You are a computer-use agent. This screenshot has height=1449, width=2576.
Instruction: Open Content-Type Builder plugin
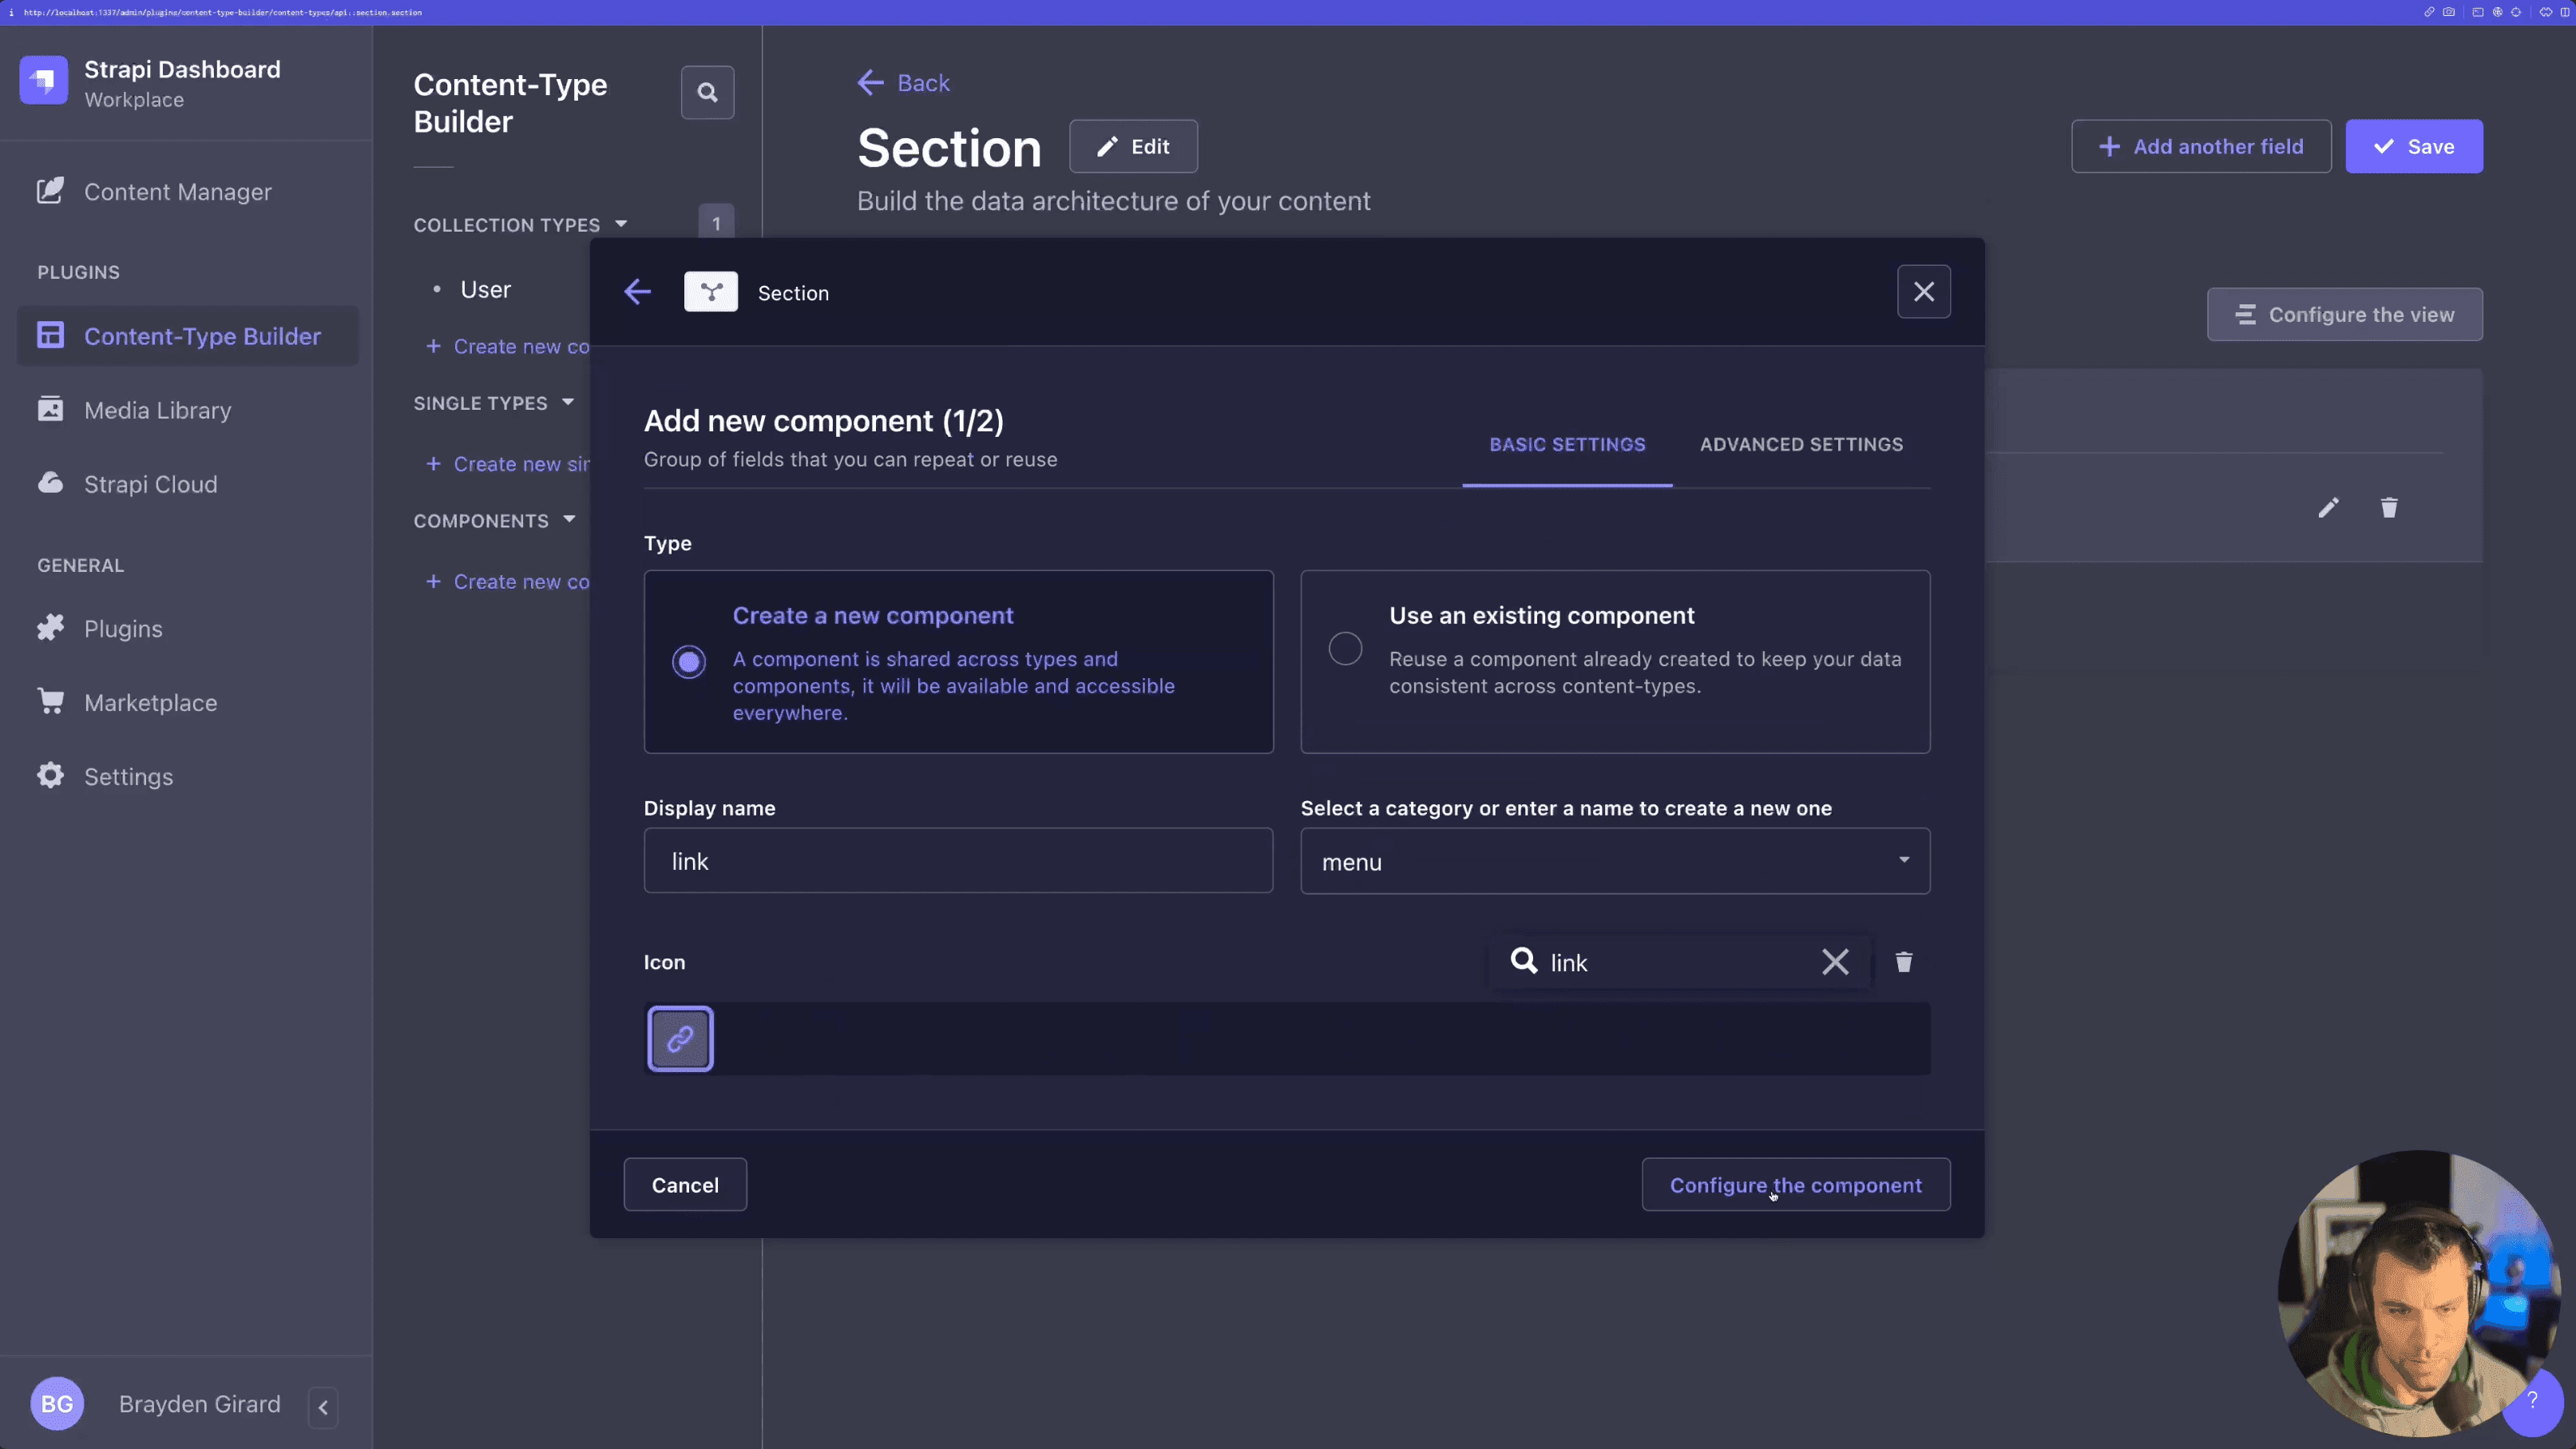(x=187, y=336)
